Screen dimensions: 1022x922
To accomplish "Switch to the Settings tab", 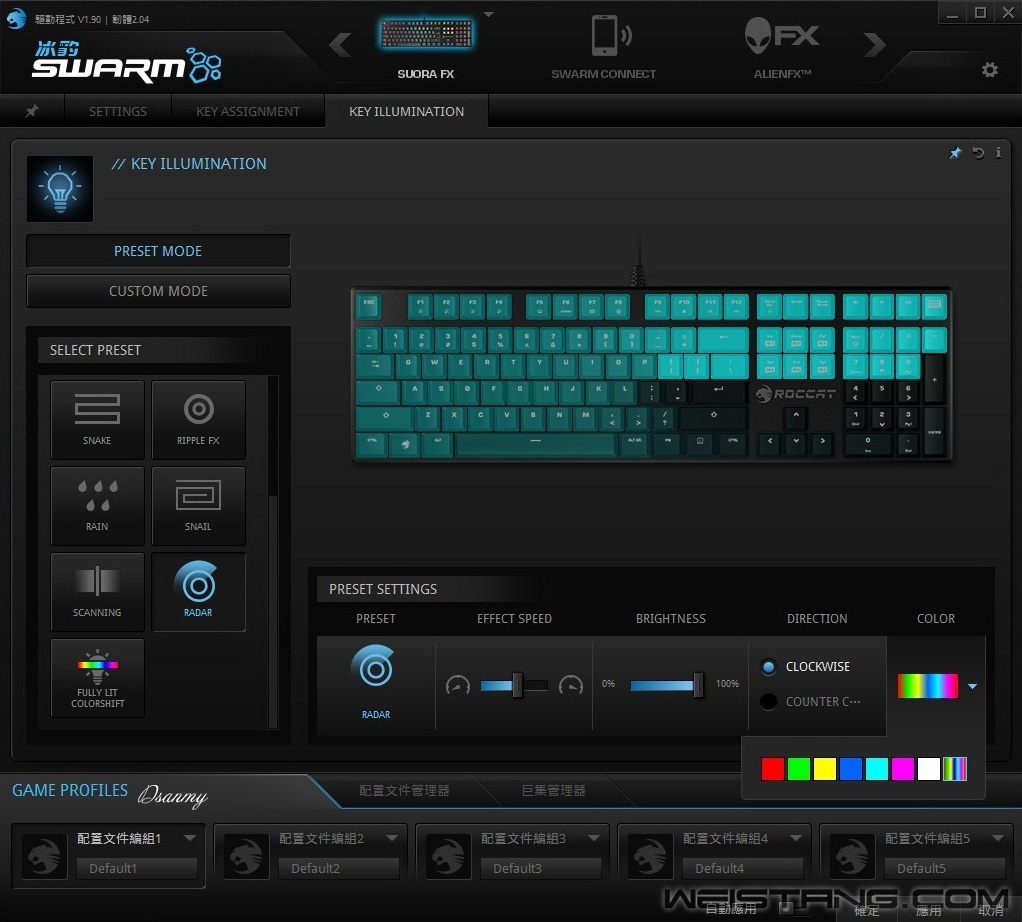I will (118, 111).
